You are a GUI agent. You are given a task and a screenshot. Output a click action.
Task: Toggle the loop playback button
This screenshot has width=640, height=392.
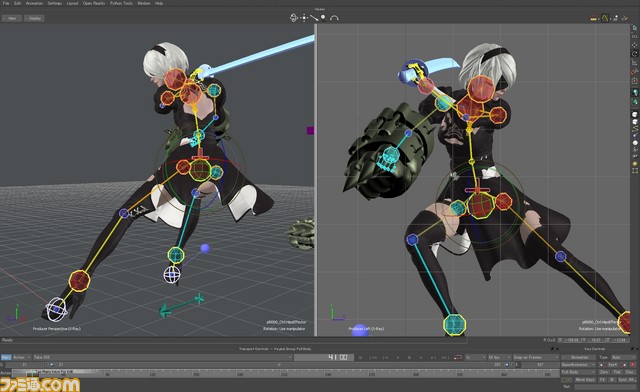coord(458,358)
